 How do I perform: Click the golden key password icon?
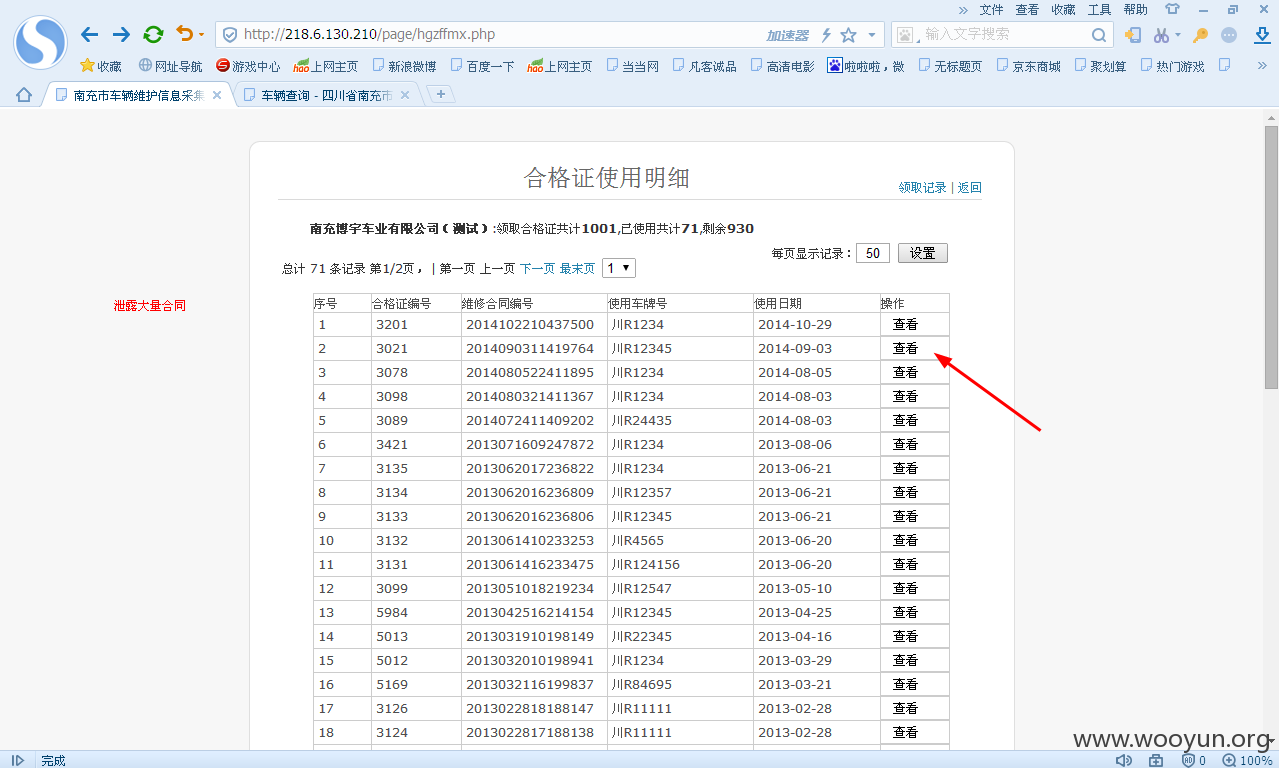(1201, 35)
